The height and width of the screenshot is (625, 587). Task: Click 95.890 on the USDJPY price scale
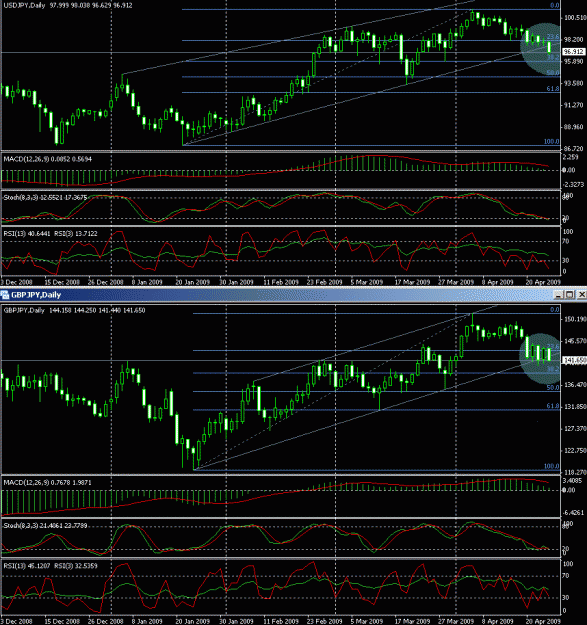tap(575, 61)
